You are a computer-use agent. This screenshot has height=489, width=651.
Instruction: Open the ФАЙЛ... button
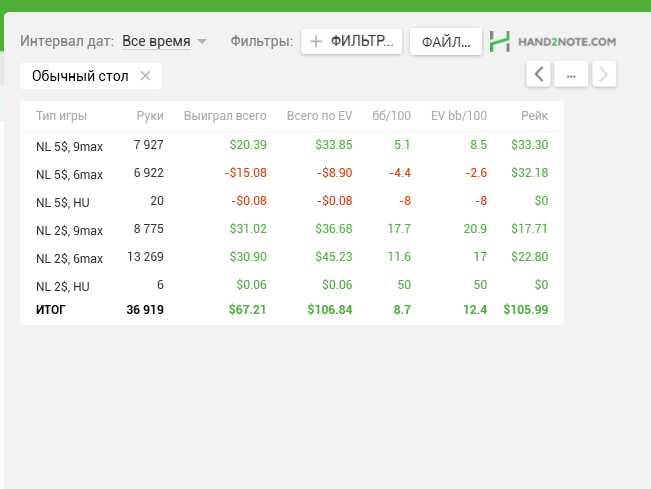(446, 42)
